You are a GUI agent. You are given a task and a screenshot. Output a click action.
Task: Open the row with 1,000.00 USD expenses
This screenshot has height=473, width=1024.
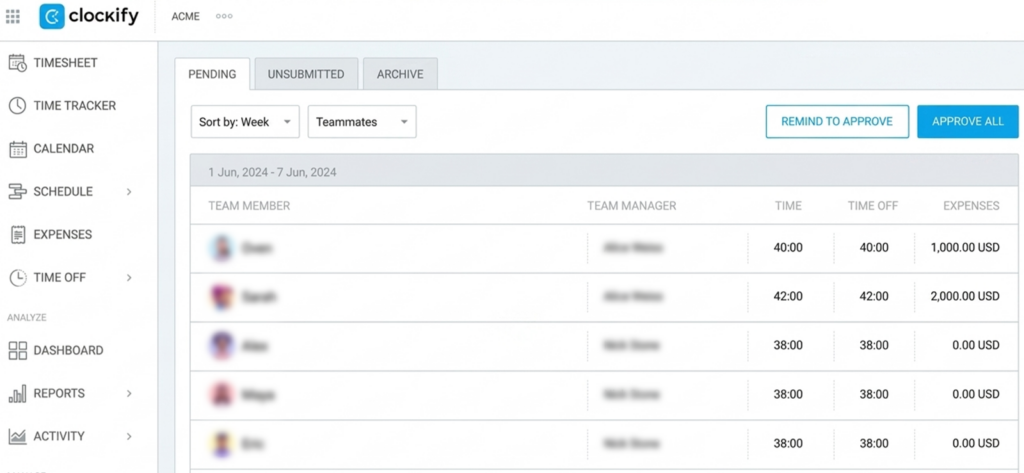tap(604, 248)
